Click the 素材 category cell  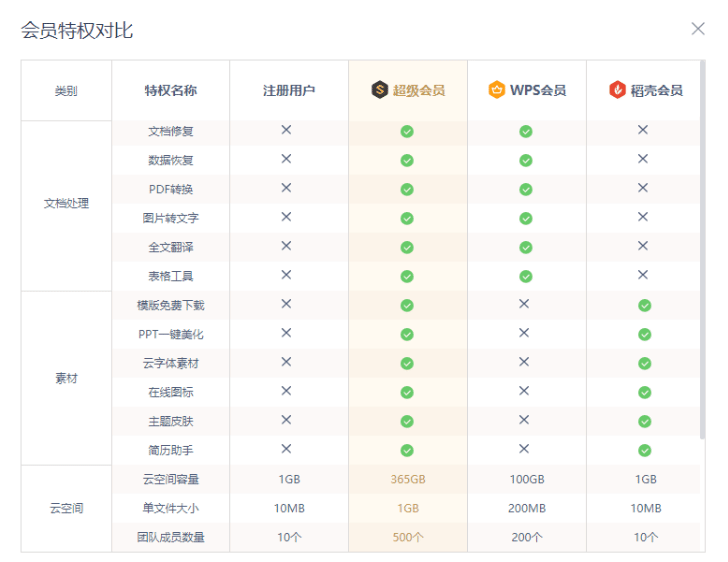point(66,379)
